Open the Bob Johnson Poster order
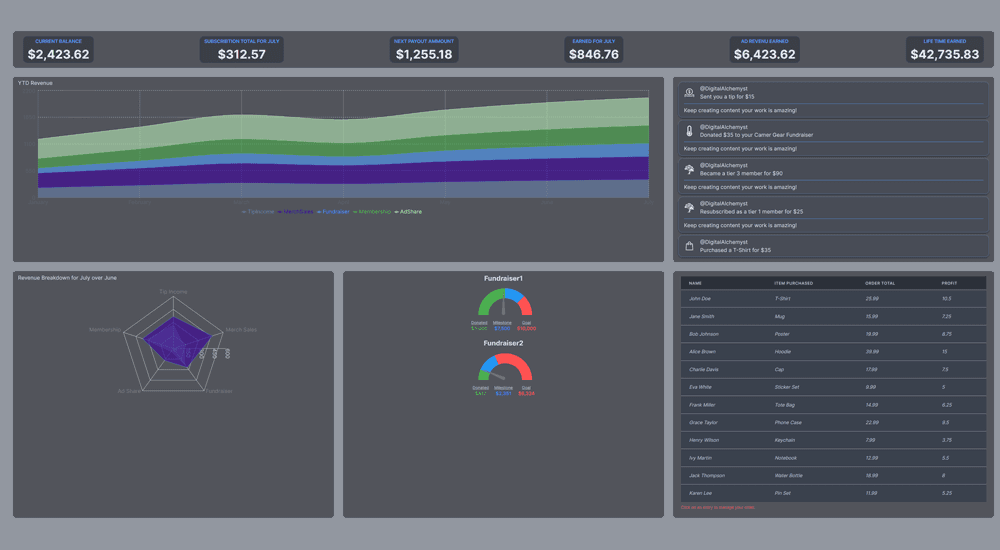The height and width of the screenshot is (550, 1000). coord(833,334)
